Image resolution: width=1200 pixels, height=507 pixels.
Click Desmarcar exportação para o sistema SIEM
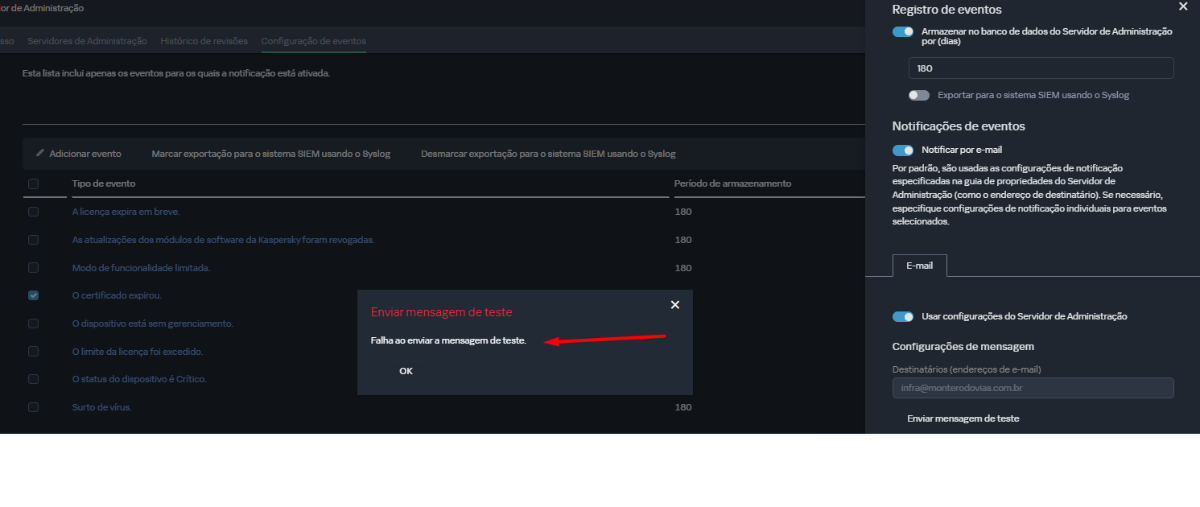click(549, 154)
